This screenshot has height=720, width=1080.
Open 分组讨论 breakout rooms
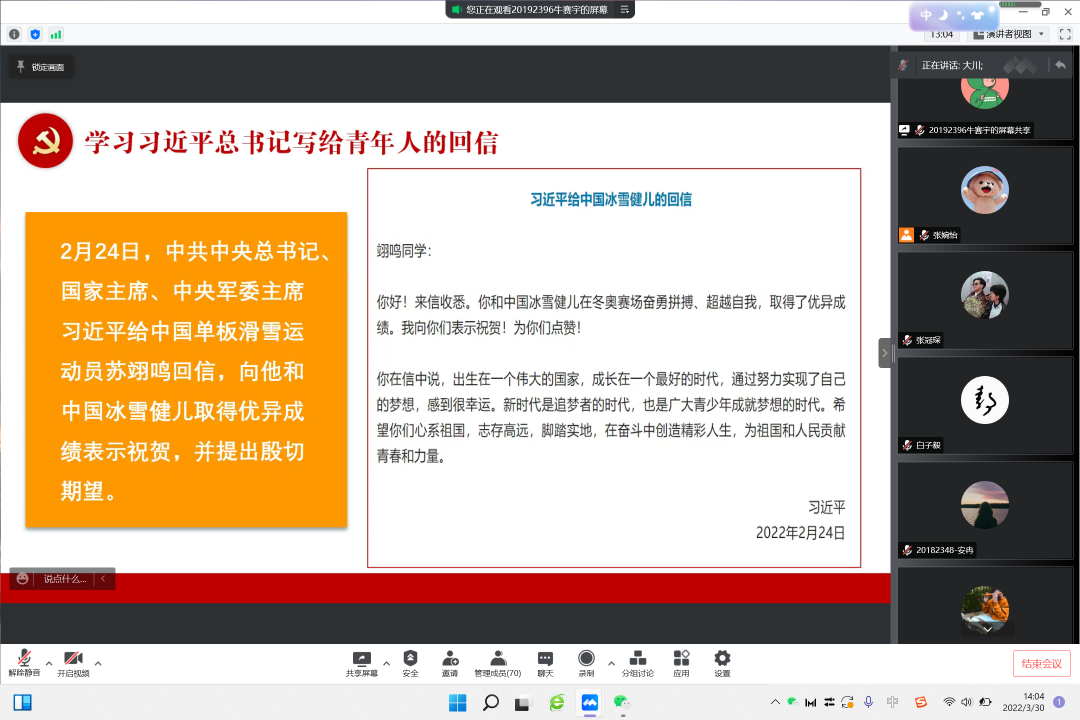pos(638,664)
